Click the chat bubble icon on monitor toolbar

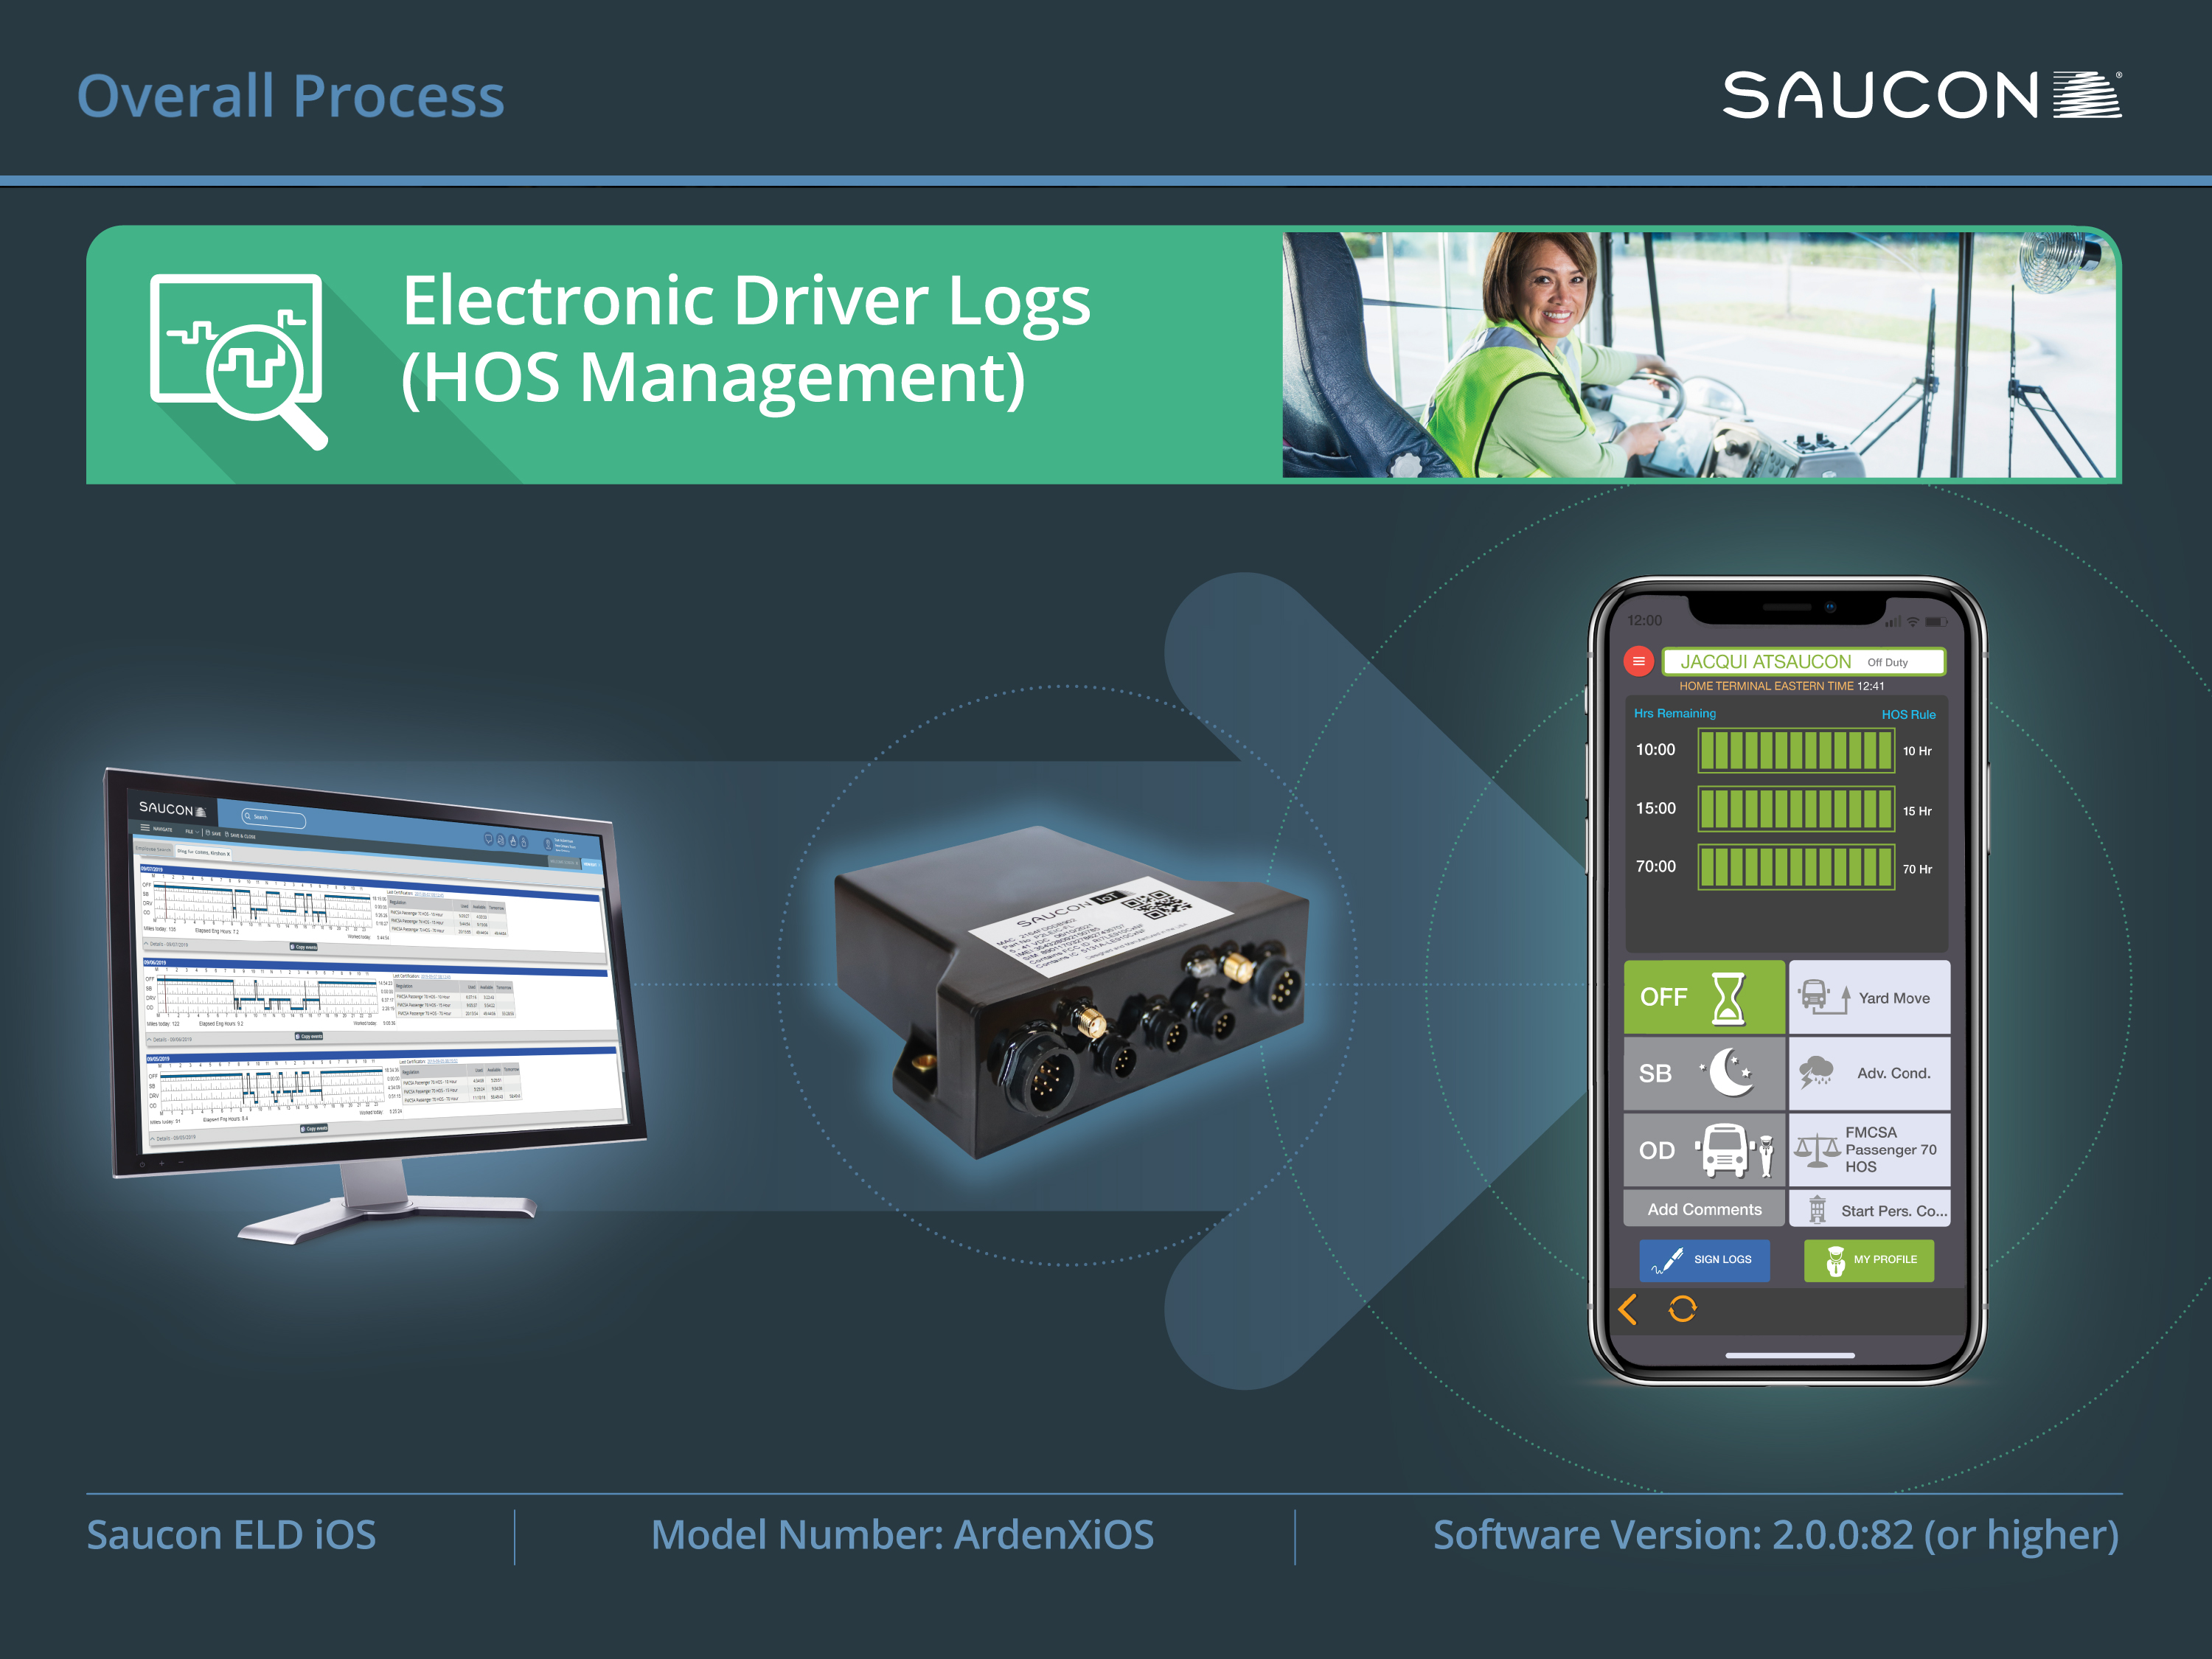click(x=489, y=839)
